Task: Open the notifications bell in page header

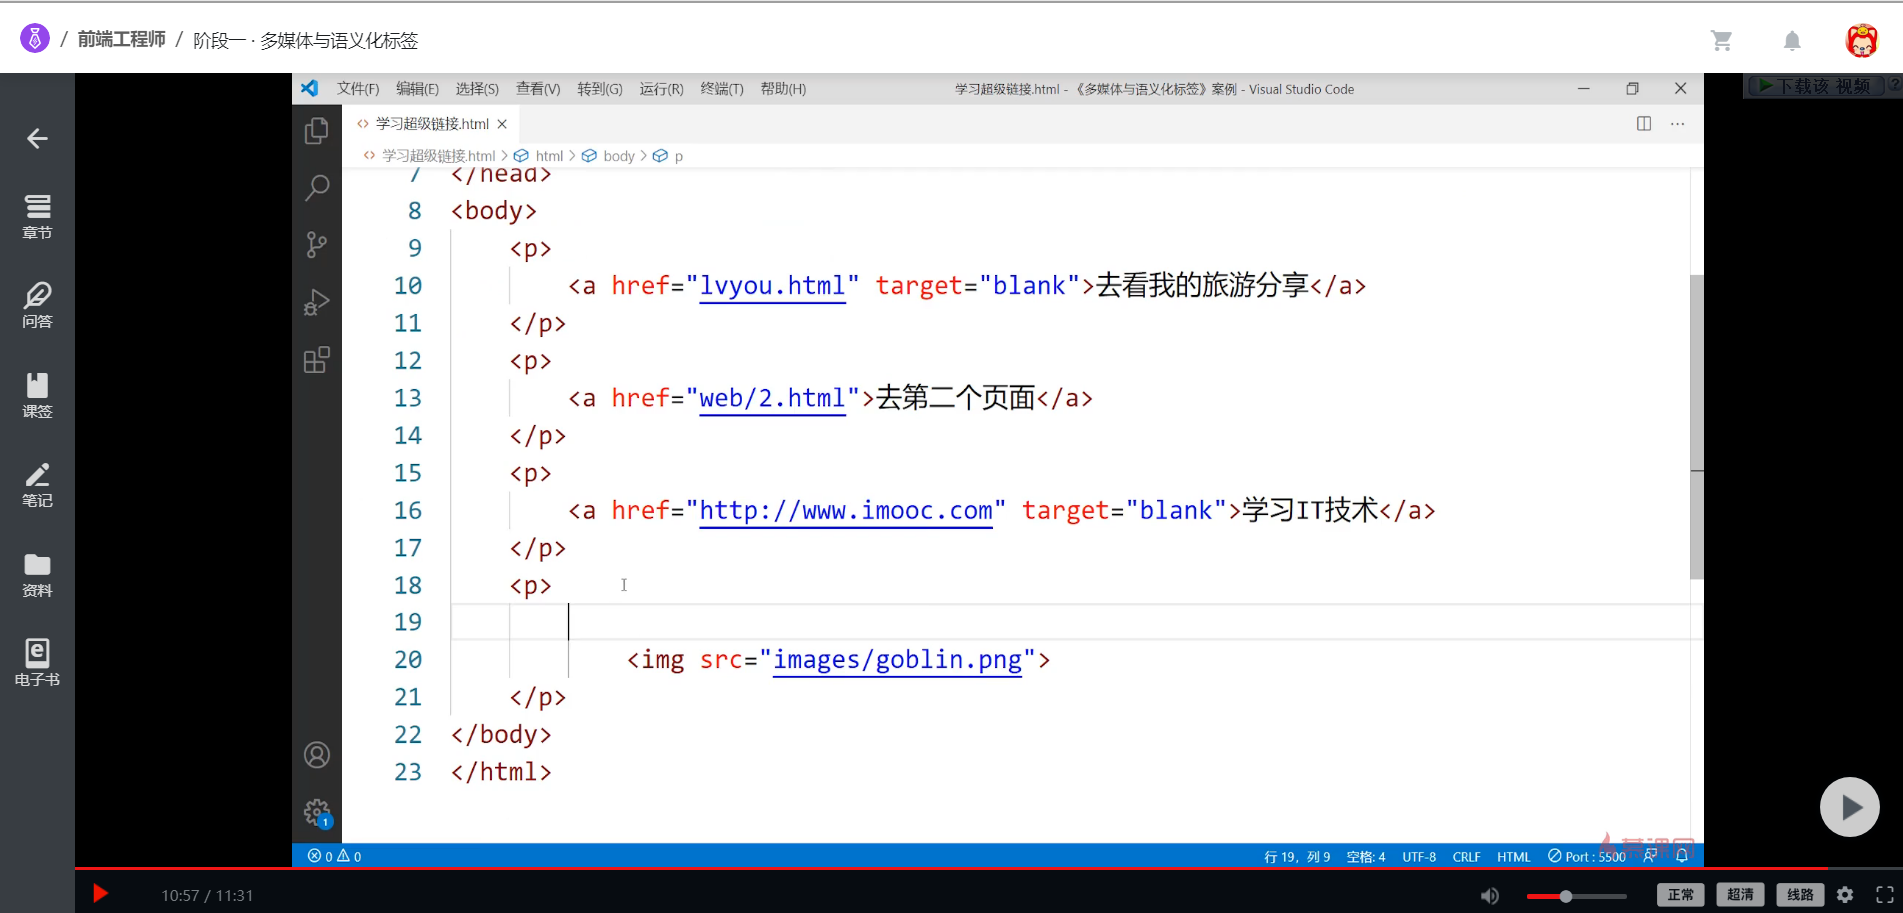Action: point(1792,41)
